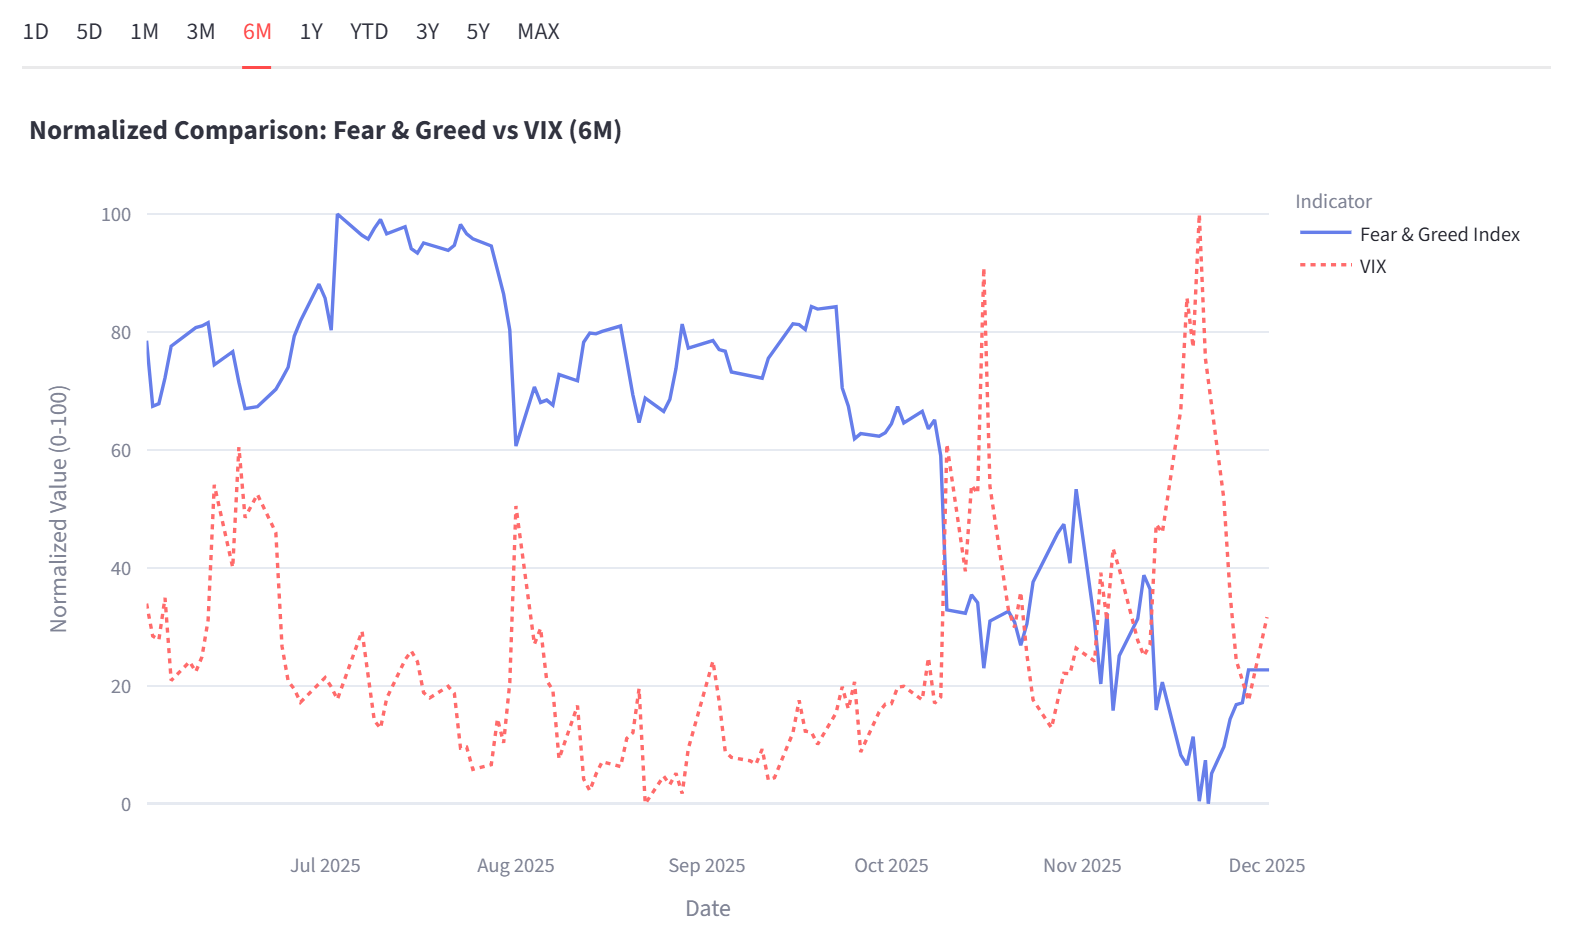Click the Aug 2025 axis label
This screenshot has width=1591, height=945.
[x=515, y=866]
